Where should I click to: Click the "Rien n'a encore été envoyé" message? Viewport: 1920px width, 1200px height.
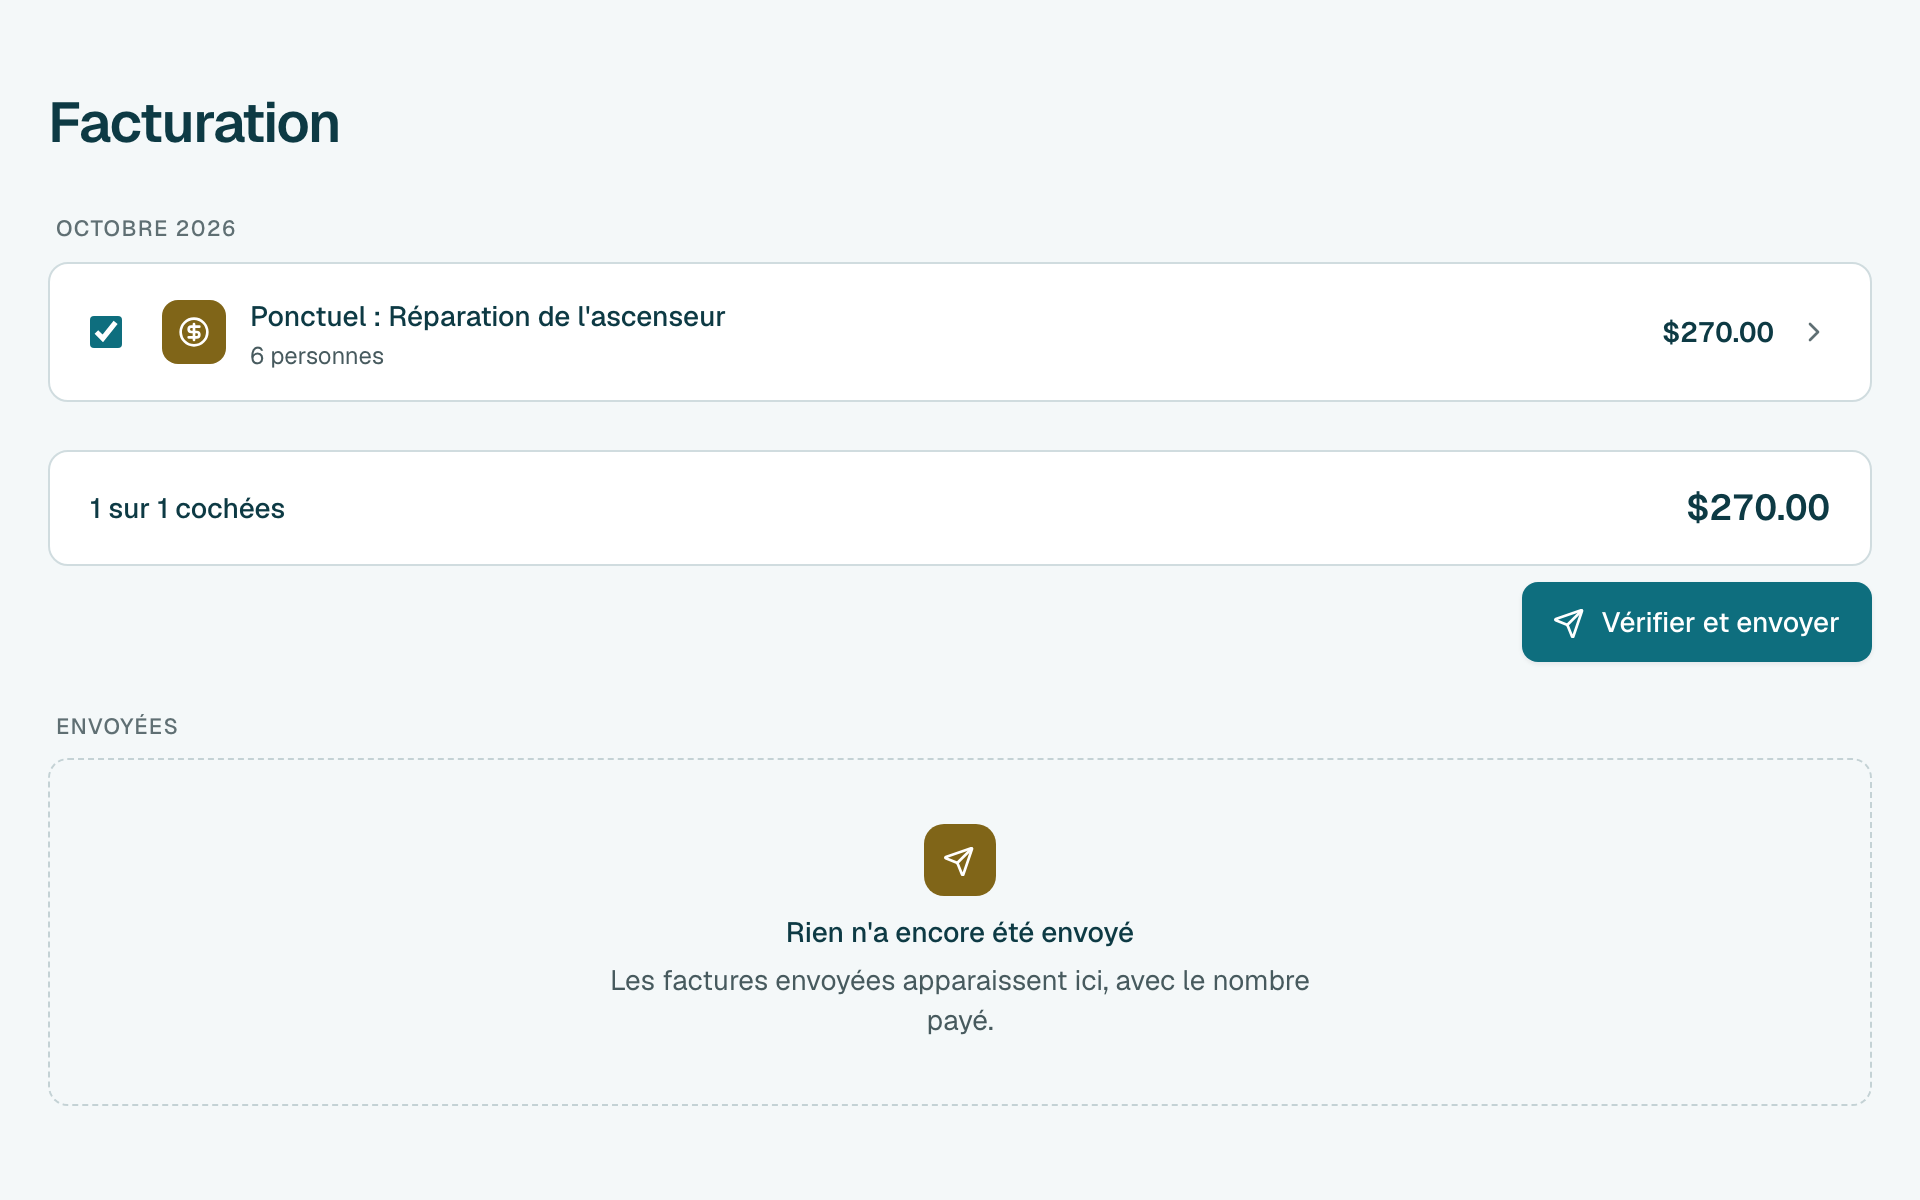tap(960, 932)
